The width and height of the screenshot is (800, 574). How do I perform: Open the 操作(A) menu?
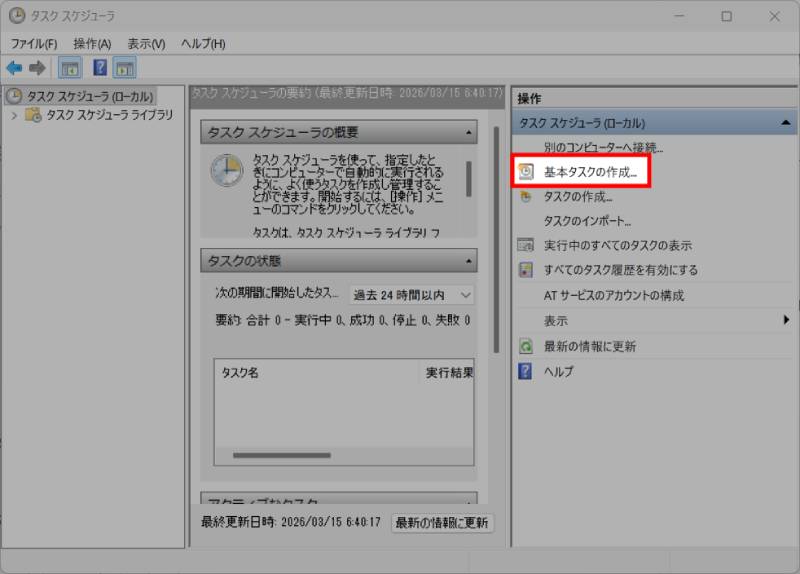[92, 44]
